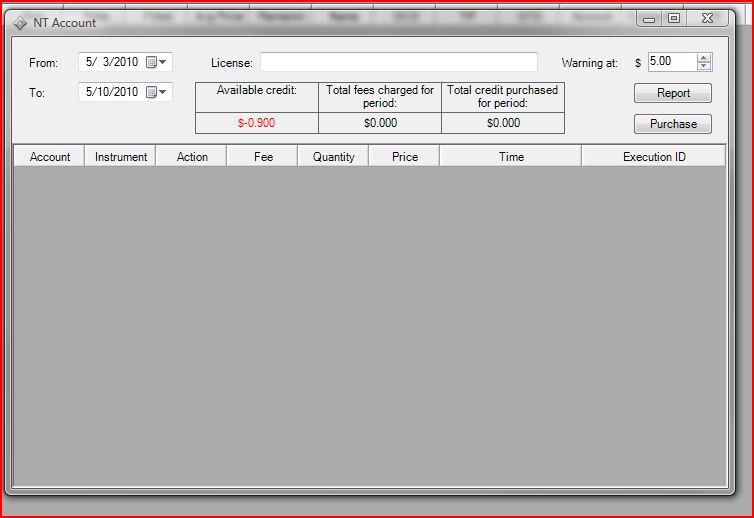Maximize the NT Account window
This screenshot has width=754, height=518.
[674, 19]
